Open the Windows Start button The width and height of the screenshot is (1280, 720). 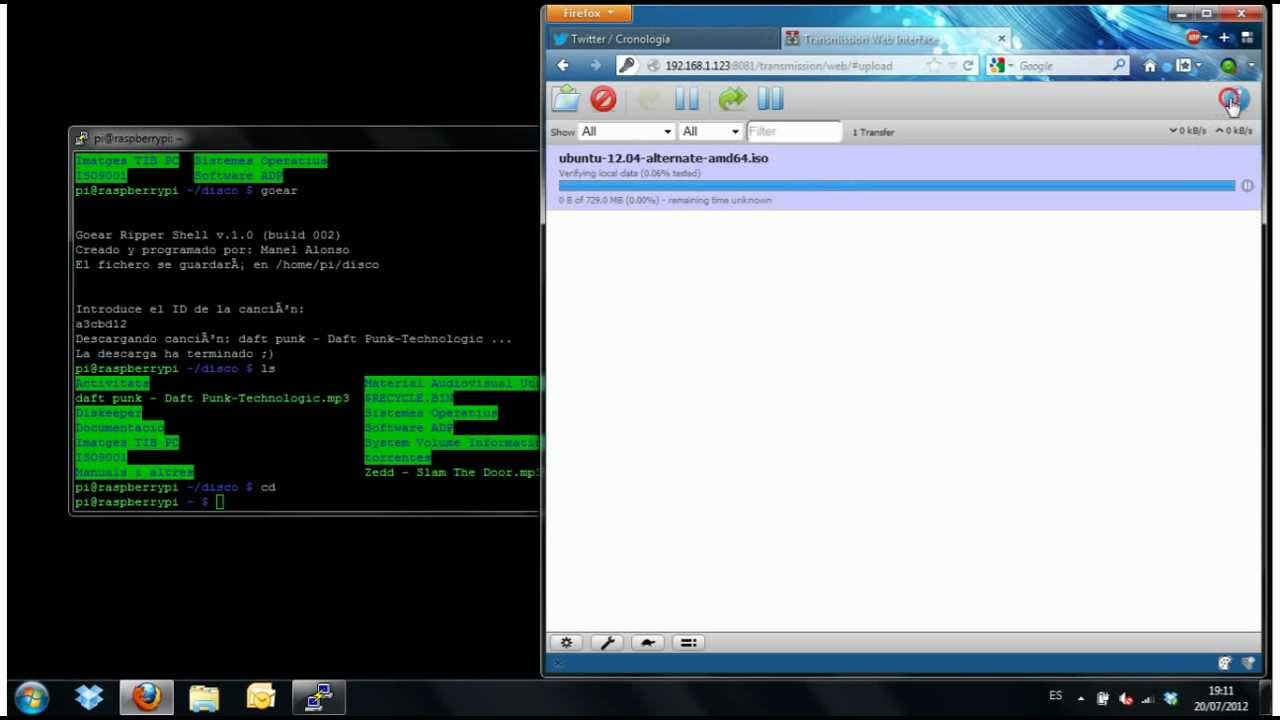click(32, 697)
